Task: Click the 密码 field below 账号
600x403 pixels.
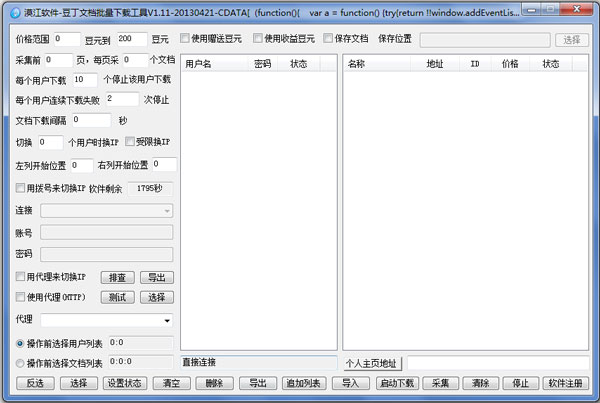Action: (x=106, y=254)
